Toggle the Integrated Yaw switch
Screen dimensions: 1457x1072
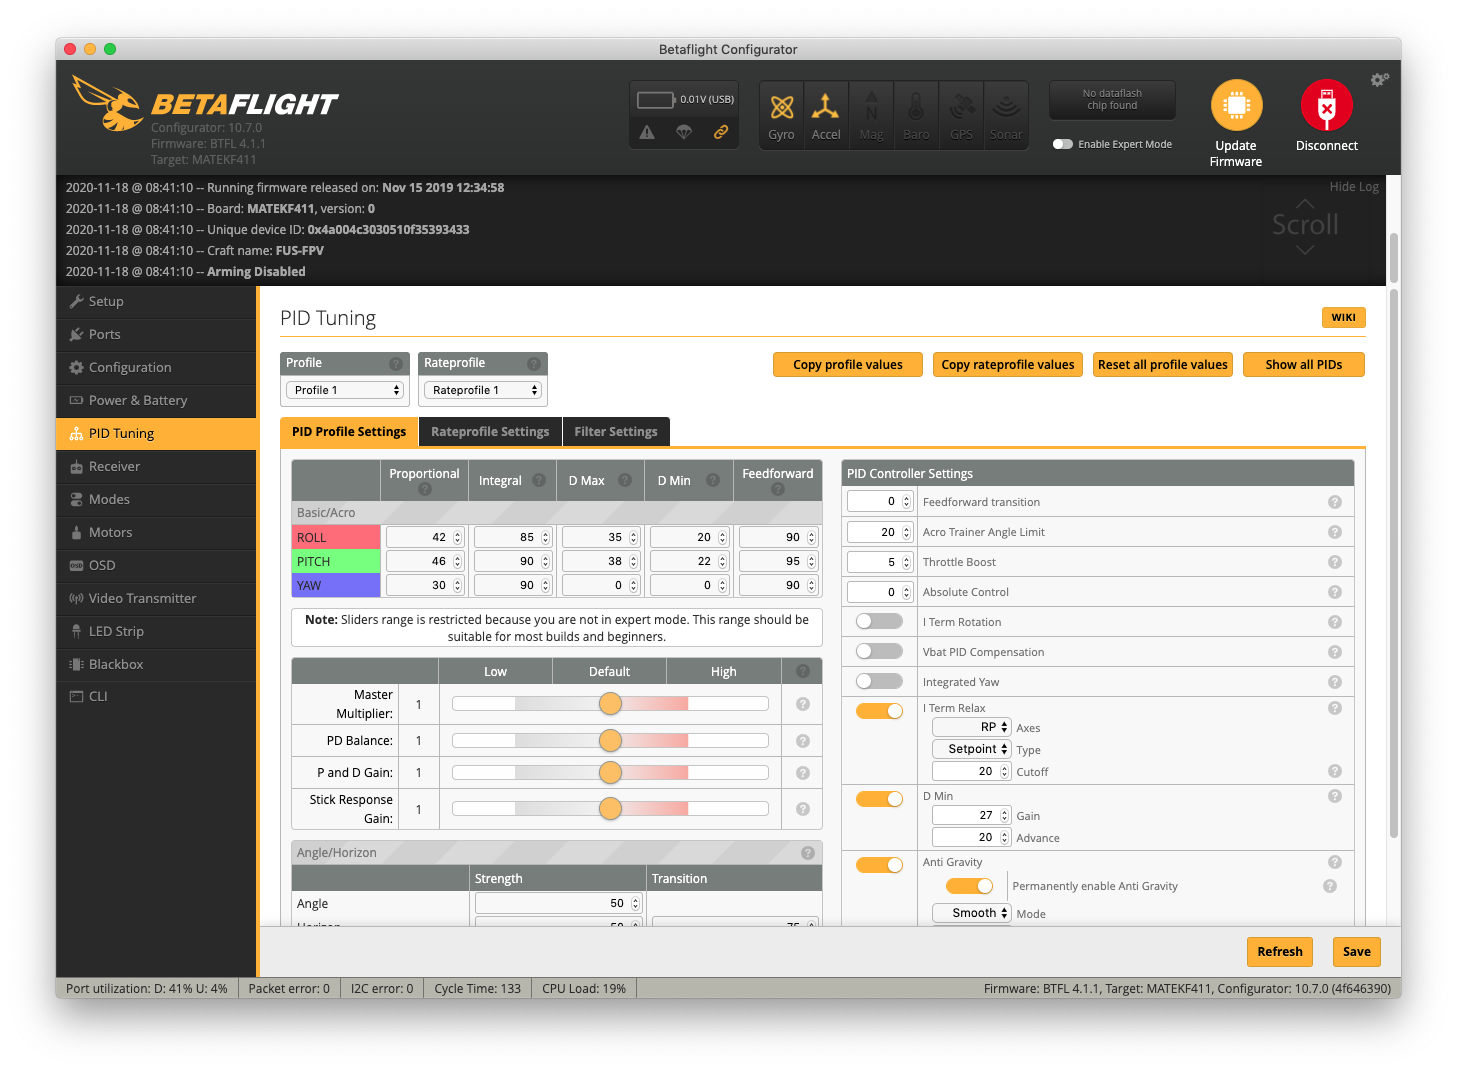(x=879, y=681)
